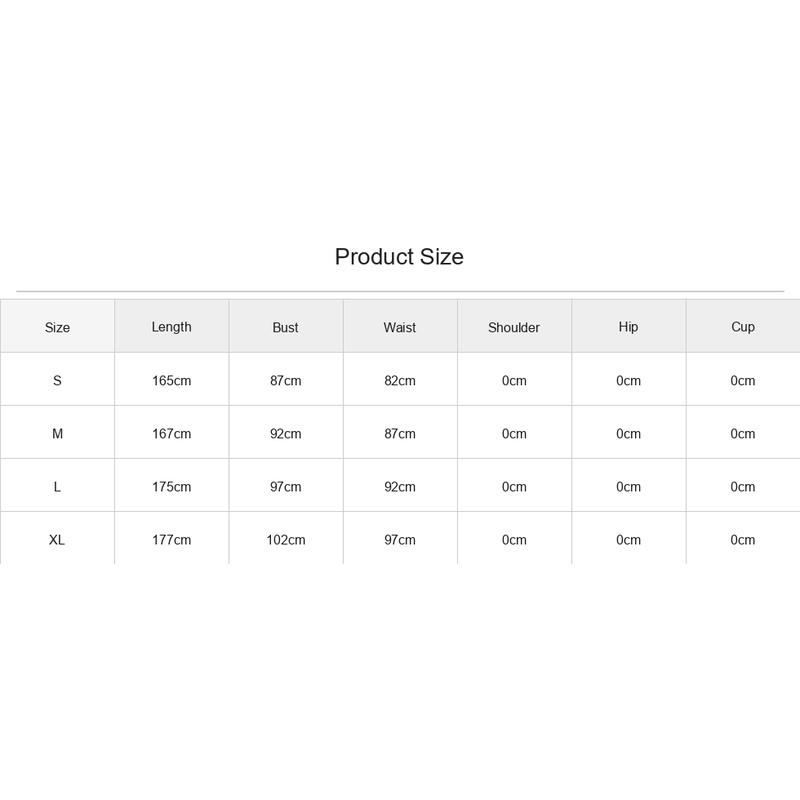Click the Shoulder column header
800x800 pixels.
click(514, 327)
